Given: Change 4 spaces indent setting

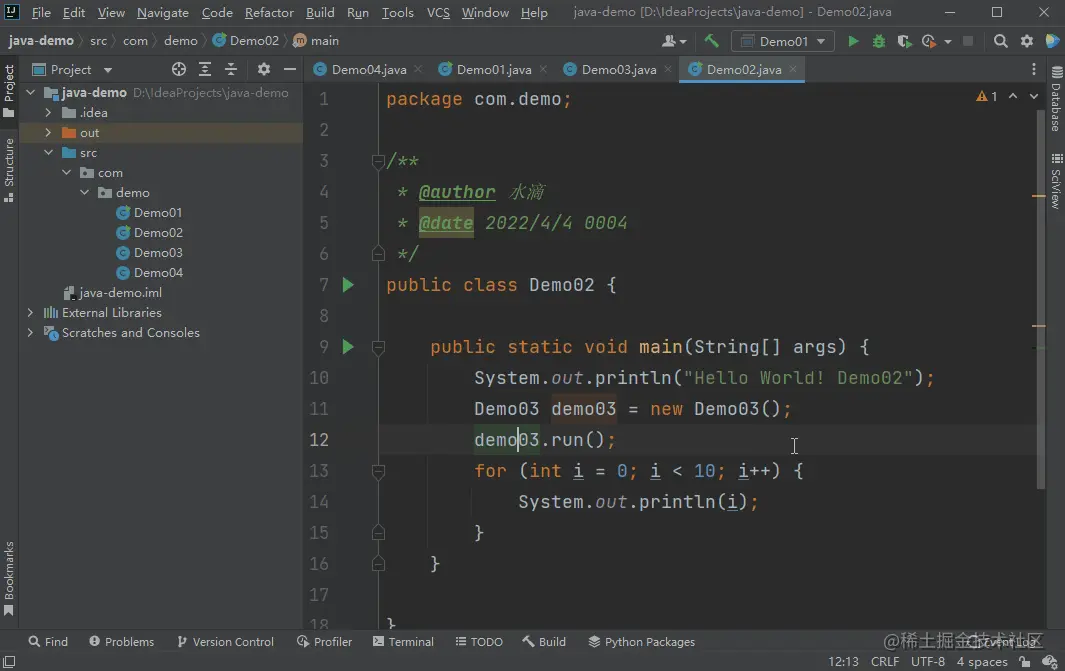Looking at the screenshot, I should (982, 661).
